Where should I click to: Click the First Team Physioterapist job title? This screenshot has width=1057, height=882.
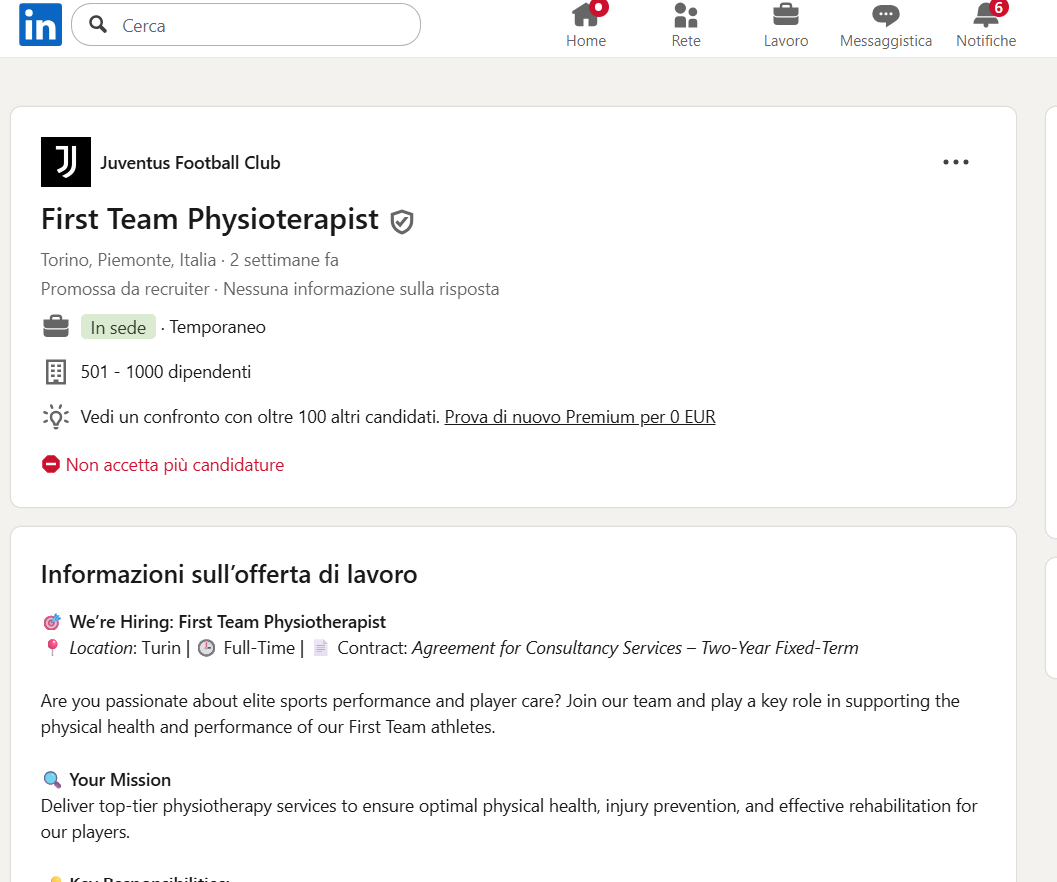[x=210, y=219]
